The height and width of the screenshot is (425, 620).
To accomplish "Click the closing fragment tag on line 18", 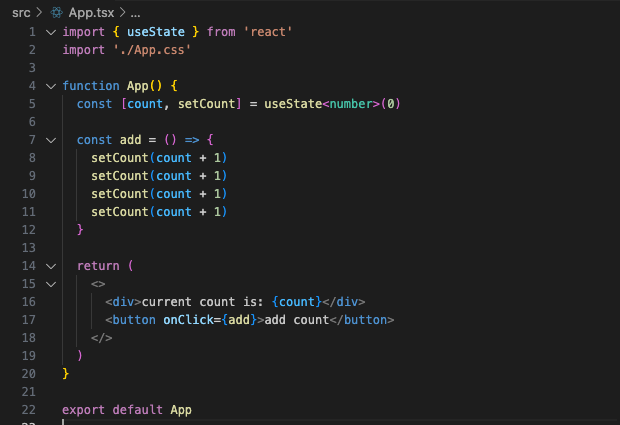I will click(x=101, y=338).
